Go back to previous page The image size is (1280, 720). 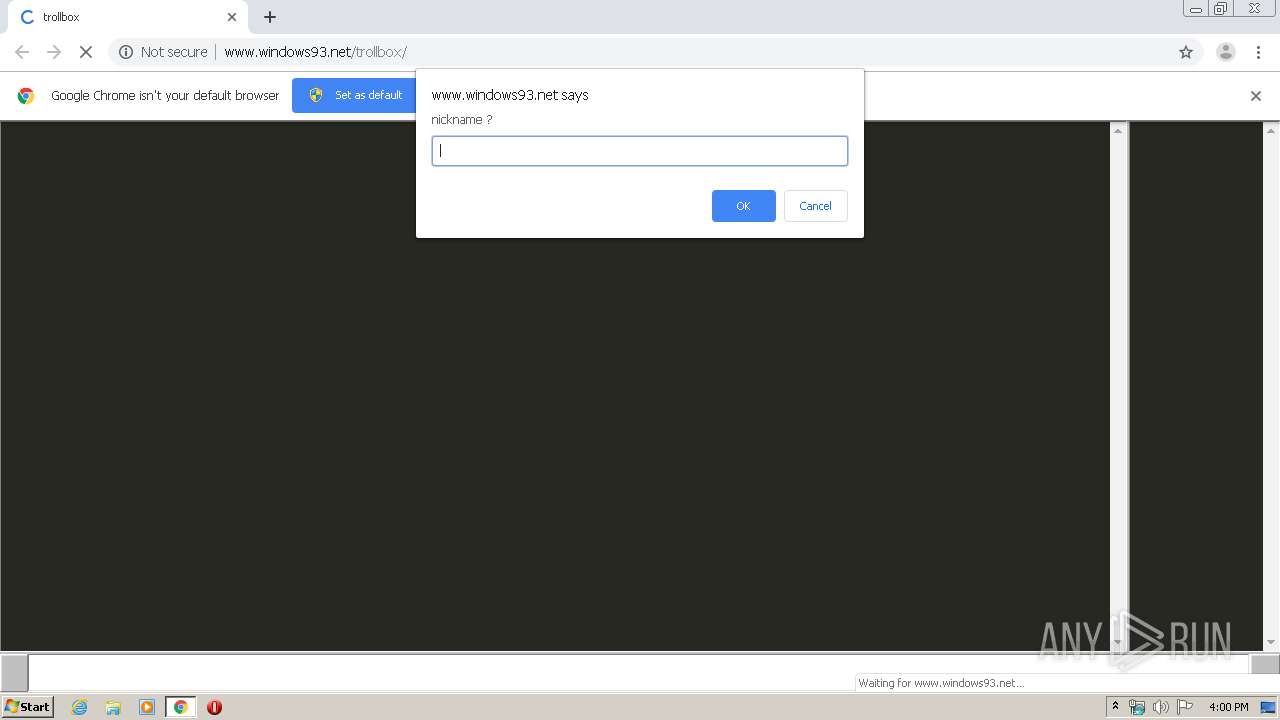click(22, 52)
